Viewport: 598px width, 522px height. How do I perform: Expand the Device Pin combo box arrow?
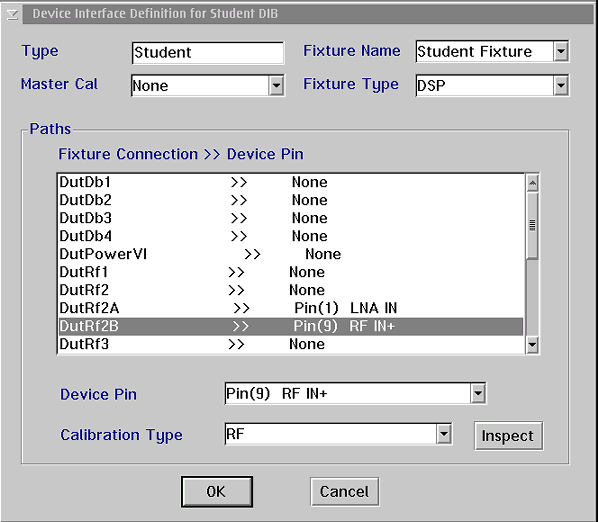coord(477,393)
